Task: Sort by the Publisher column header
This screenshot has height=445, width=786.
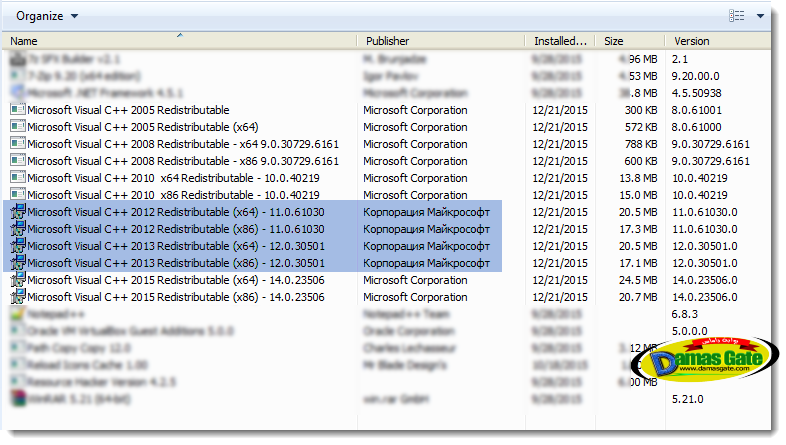Action: tap(387, 41)
